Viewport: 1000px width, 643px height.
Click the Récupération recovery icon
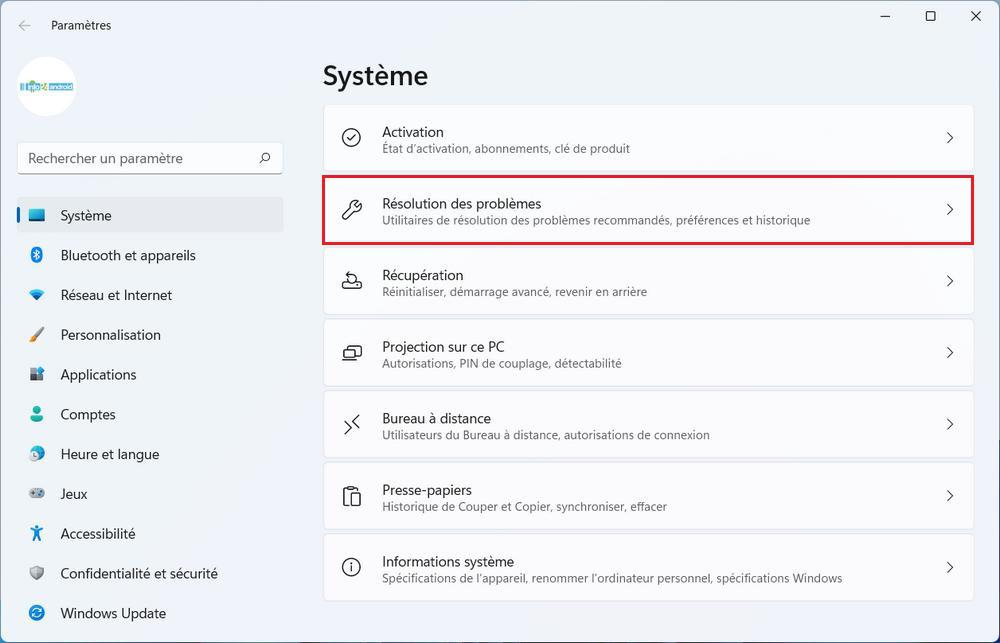(351, 281)
